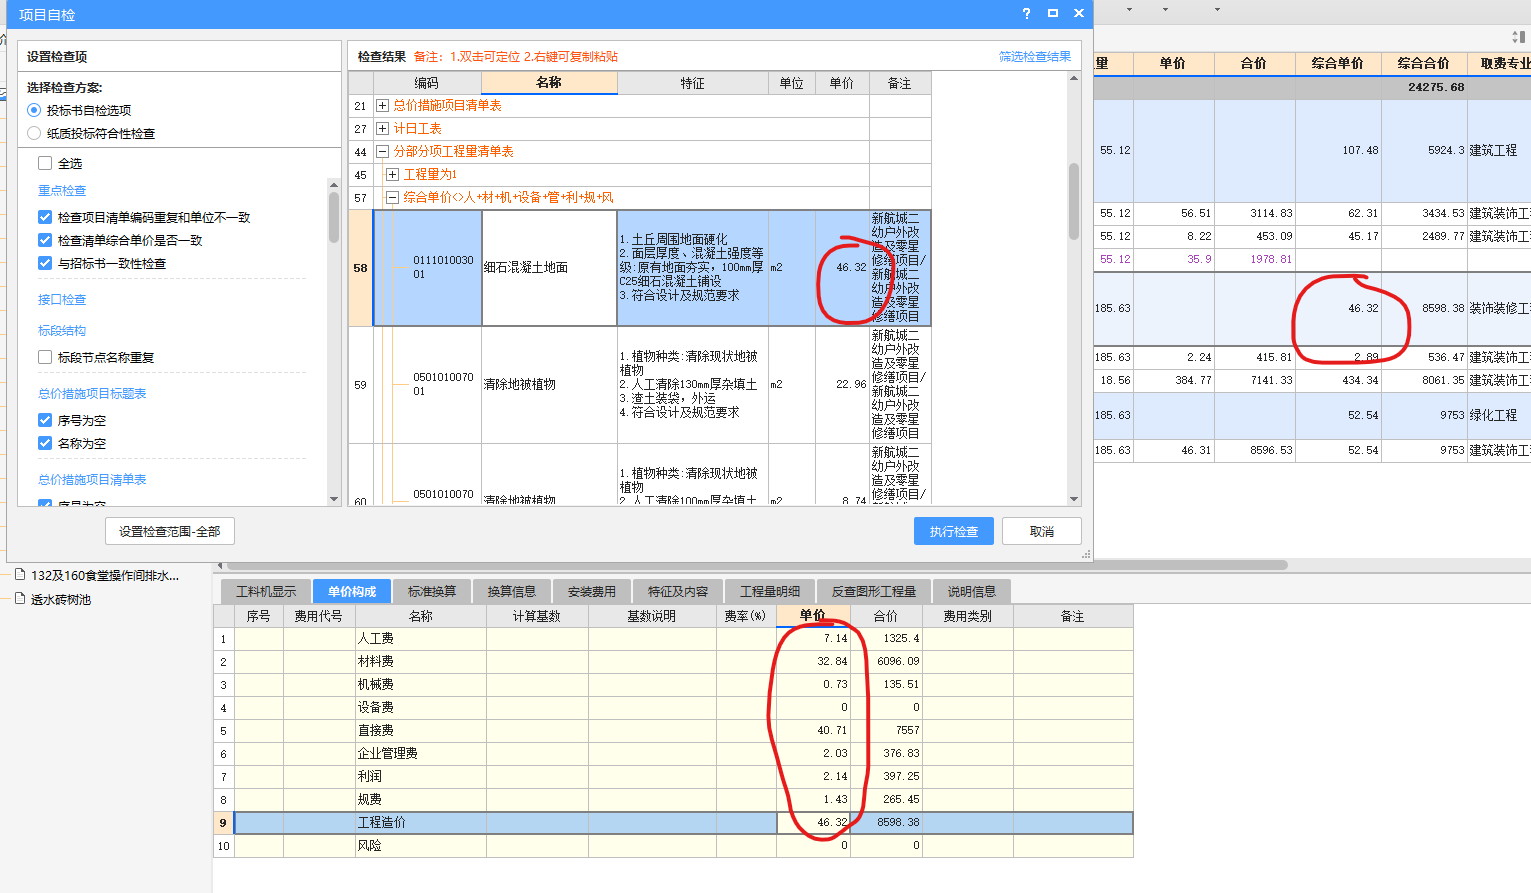Switch to 单价构成 tab
The image size is (1531, 893).
(352, 591)
